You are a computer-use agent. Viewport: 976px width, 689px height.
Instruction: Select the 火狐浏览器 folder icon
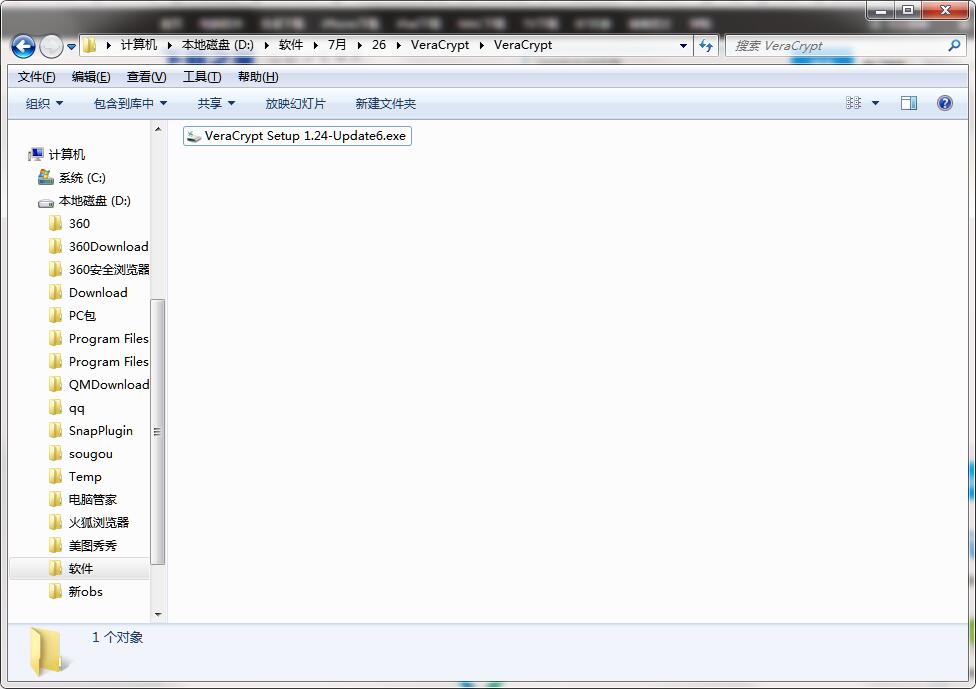click(x=55, y=523)
